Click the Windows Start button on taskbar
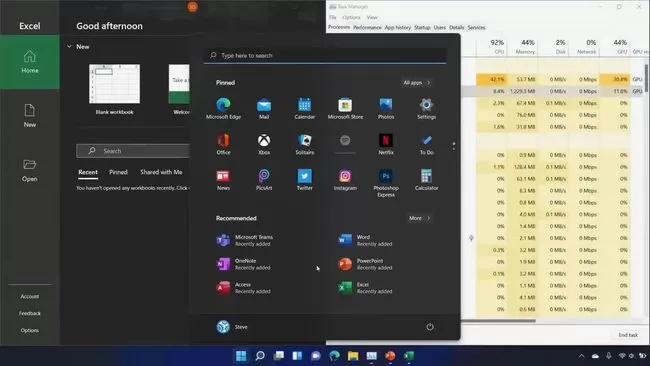Screen dimensions: 650x366 (241, 356)
